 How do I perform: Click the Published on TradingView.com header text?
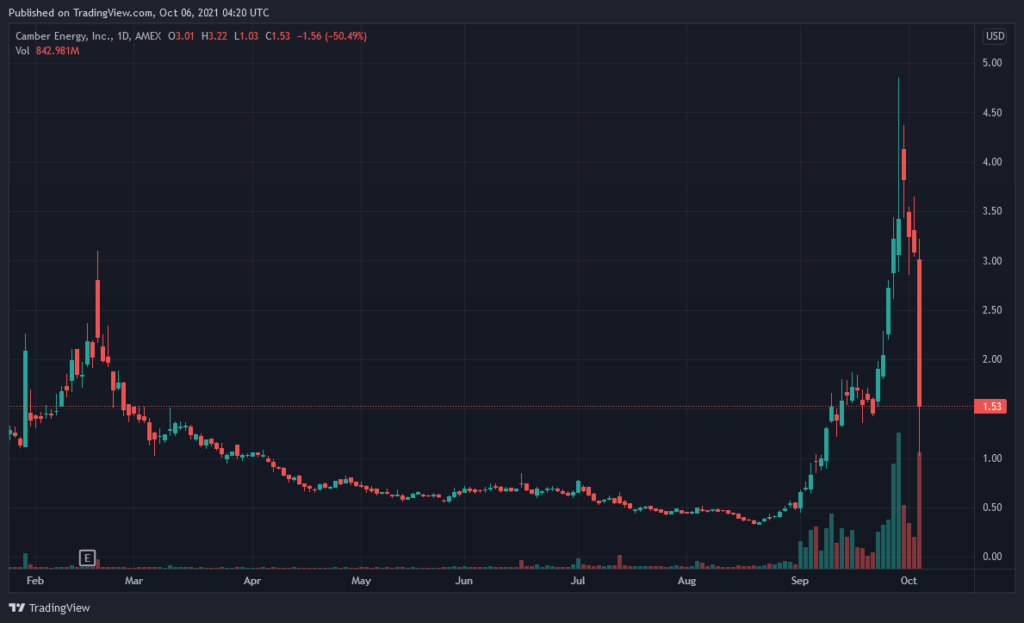[x=138, y=12]
